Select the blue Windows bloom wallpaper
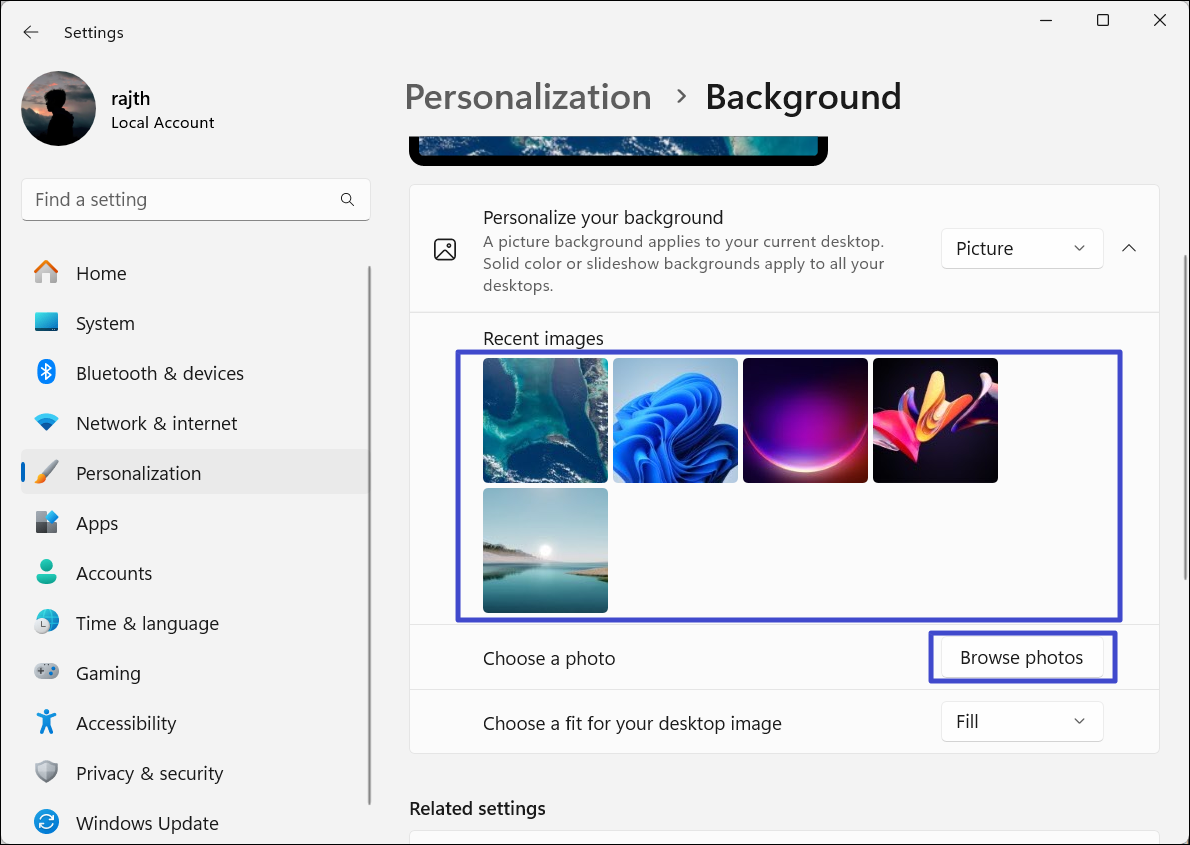The height and width of the screenshot is (845, 1190). [675, 421]
